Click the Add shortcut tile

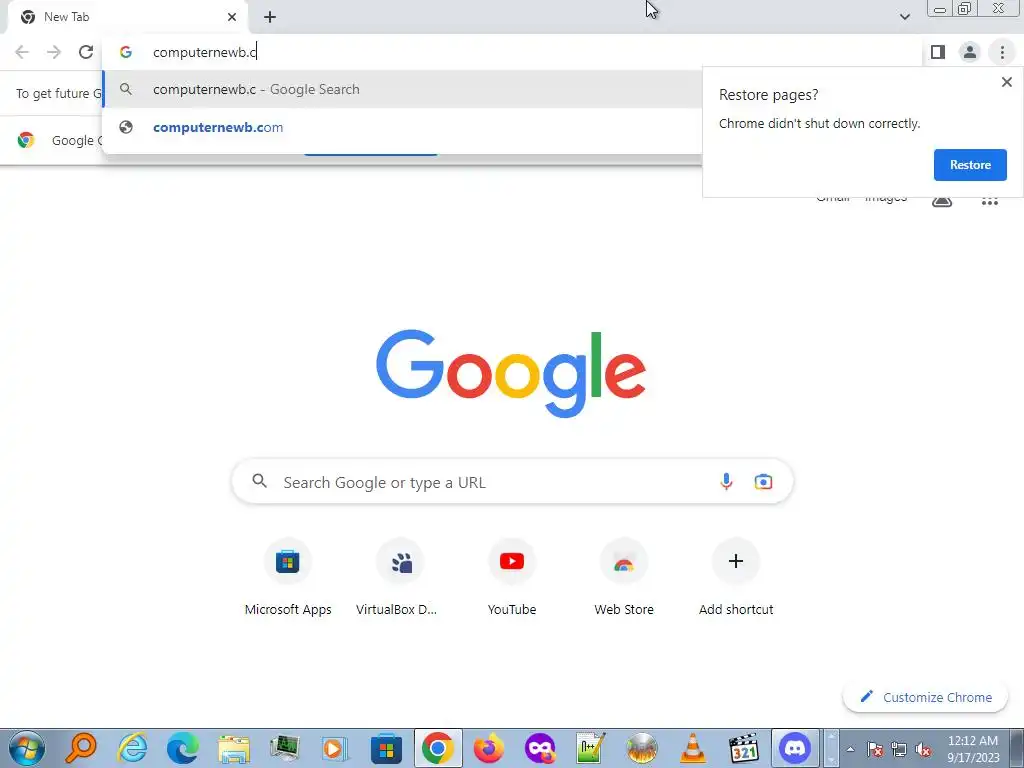(736, 579)
